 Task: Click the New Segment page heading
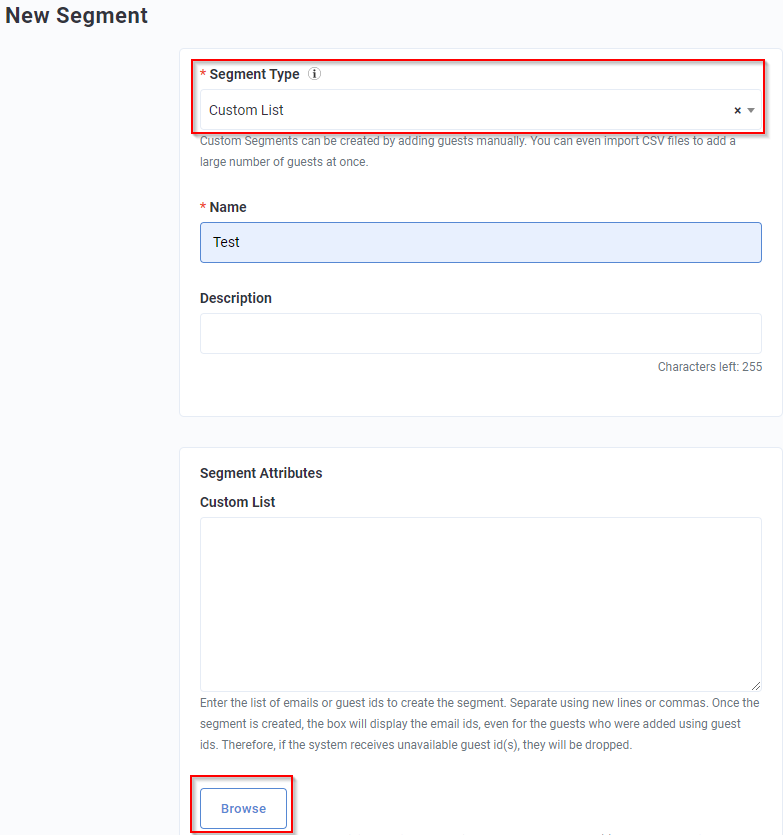76,16
